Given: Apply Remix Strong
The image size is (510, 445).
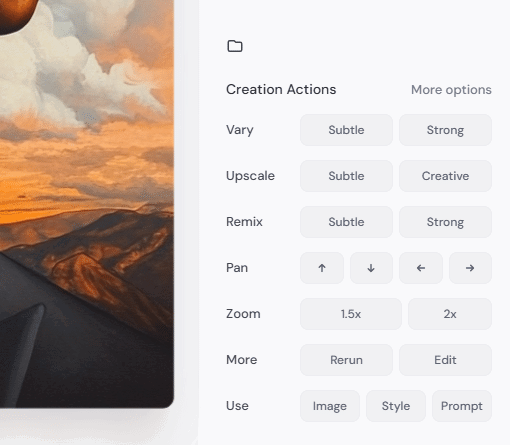Looking at the screenshot, I should pyautogui.click(x=445, y=222).
